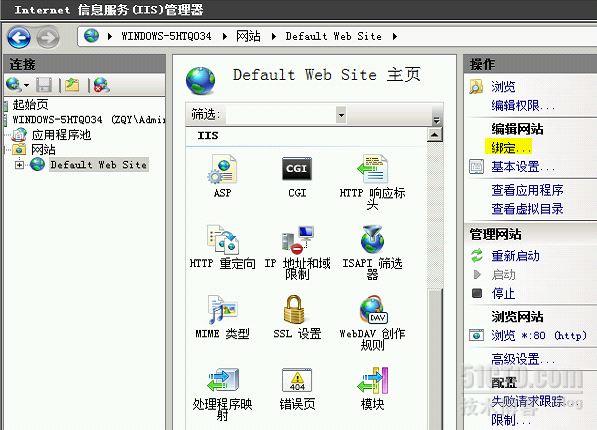Click 网站 in the address breadcrumb
The image size is (597, 430).
248,36
